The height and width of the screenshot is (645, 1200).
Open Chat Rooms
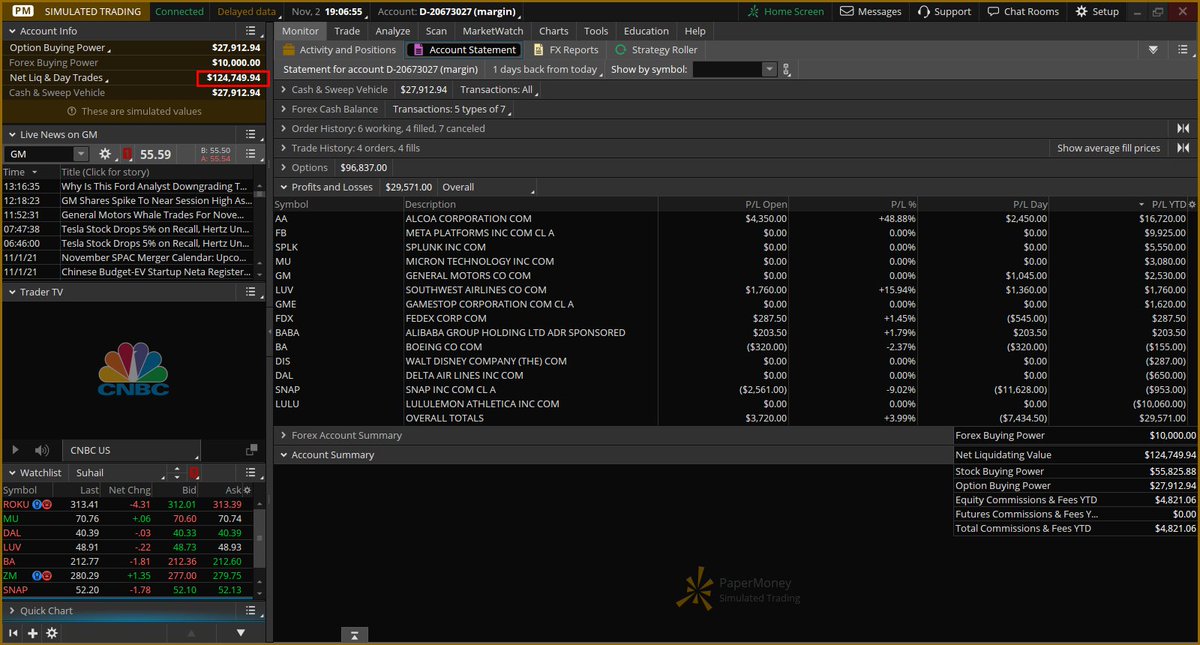tap(1022, 12)
